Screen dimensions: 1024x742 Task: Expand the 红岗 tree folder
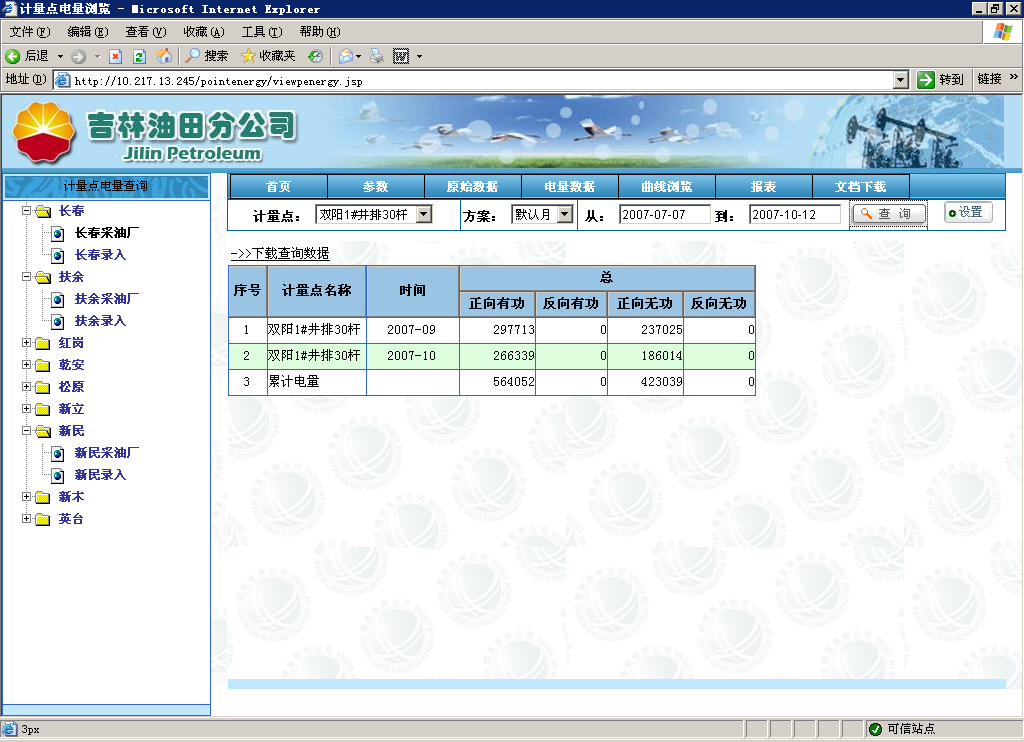tap(26, 343)
